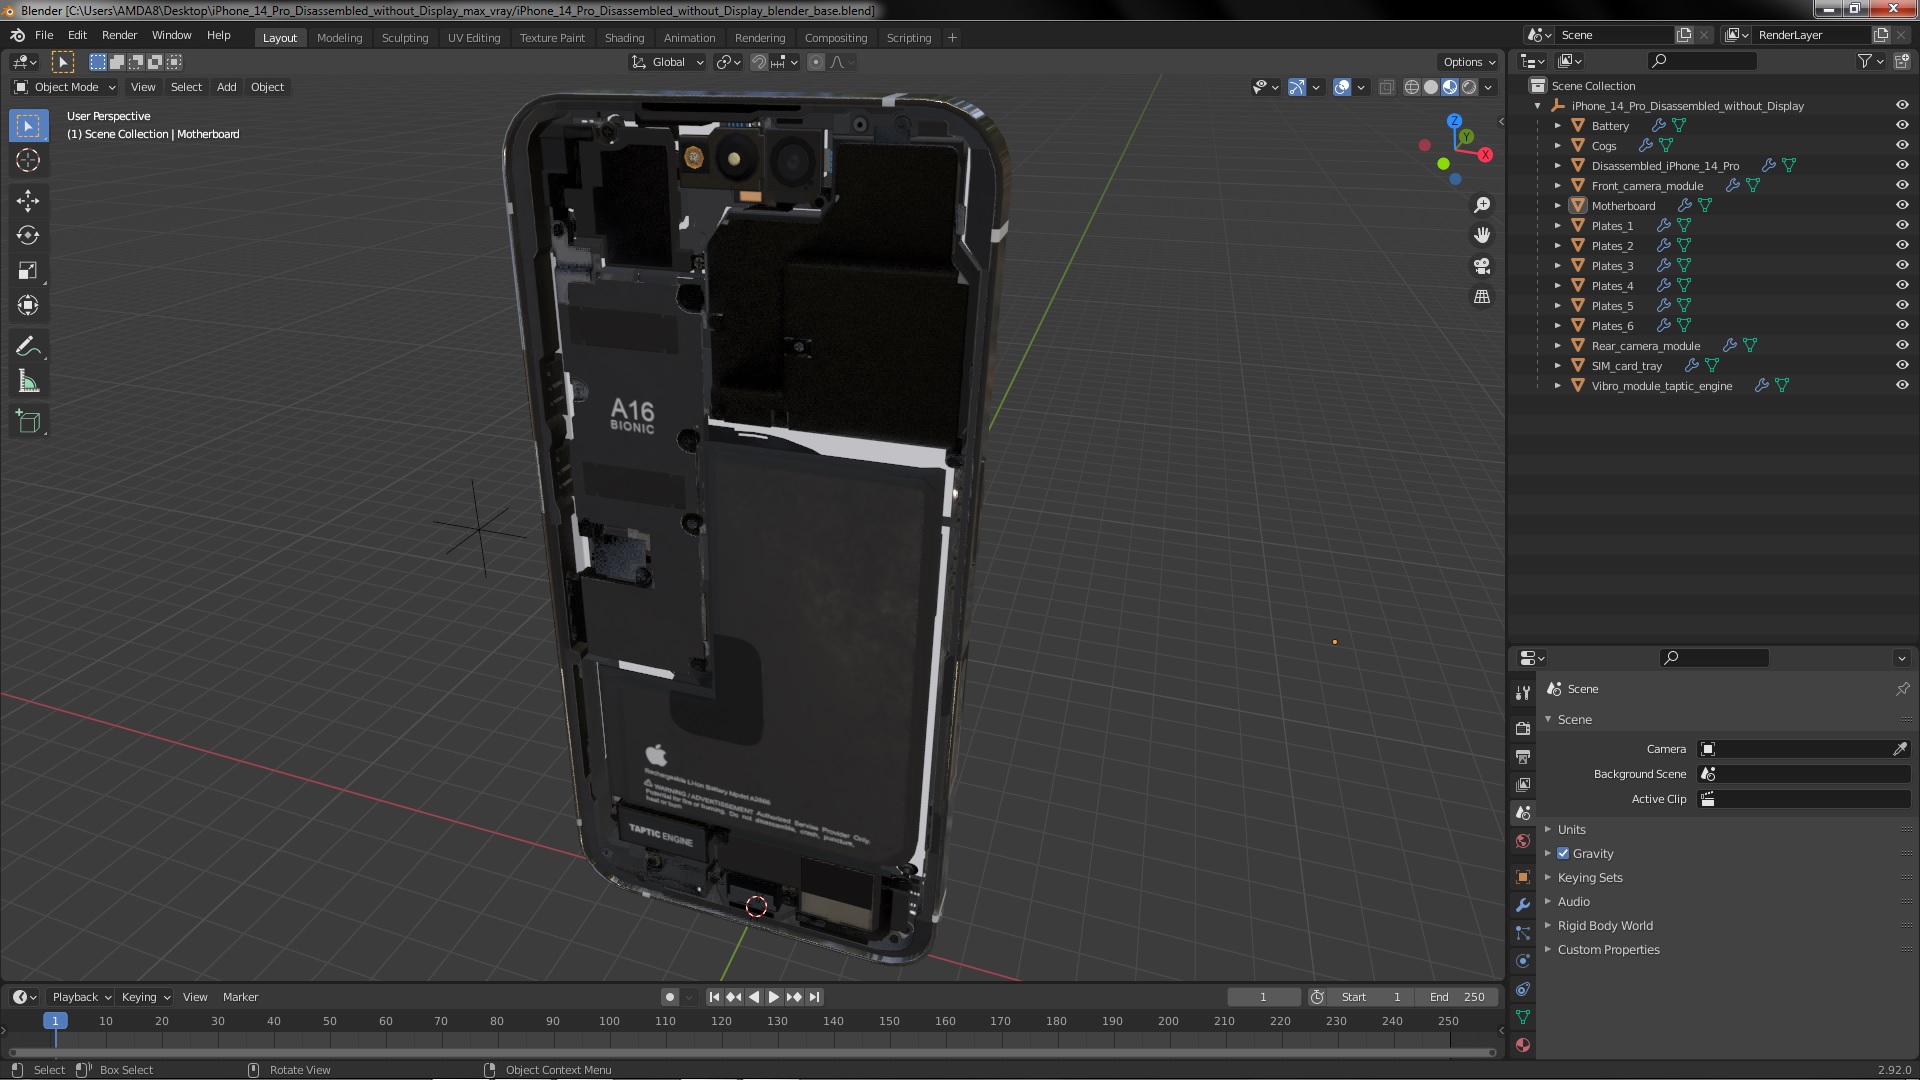The height and width of the screenshot is (1080, 1920).
Task: Enable auto keying record button
Action: click(669, 997)
